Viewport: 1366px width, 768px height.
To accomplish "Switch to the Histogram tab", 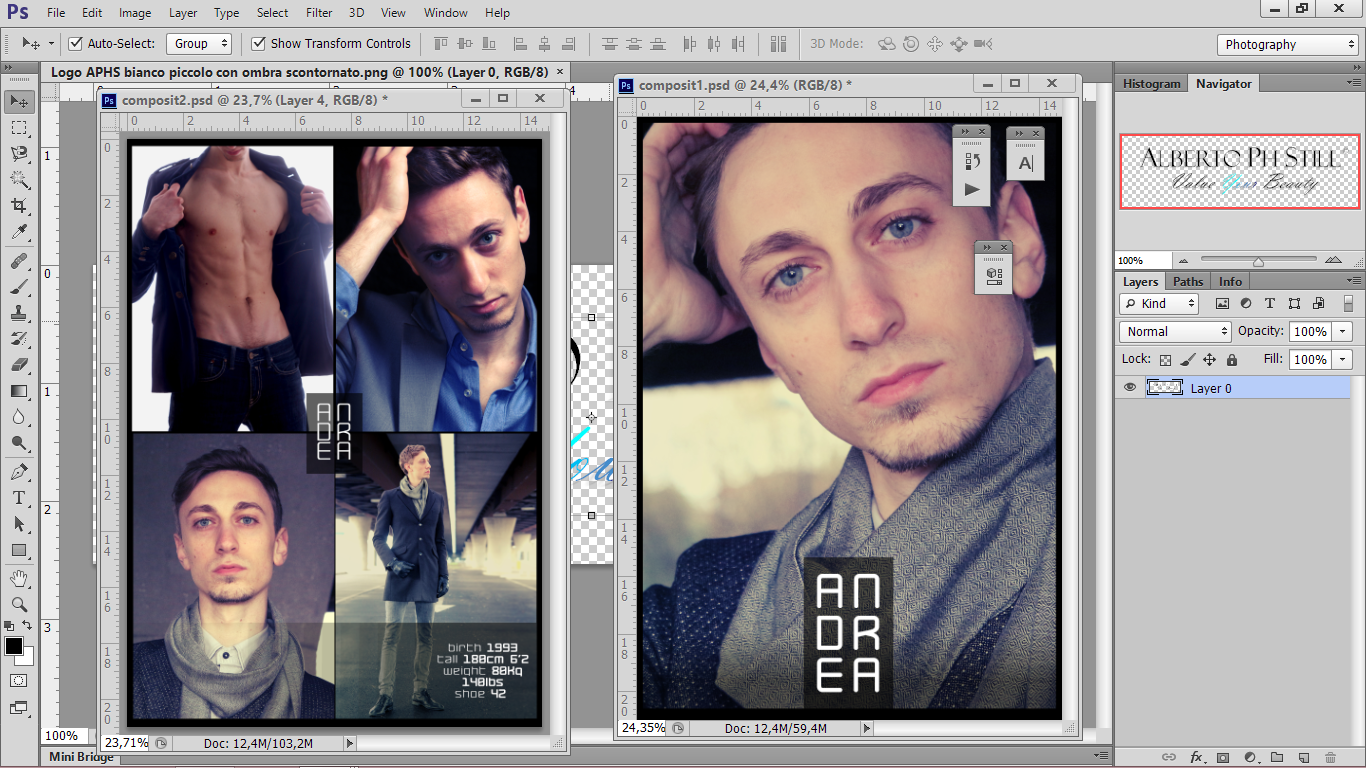I will (1151, 84).
